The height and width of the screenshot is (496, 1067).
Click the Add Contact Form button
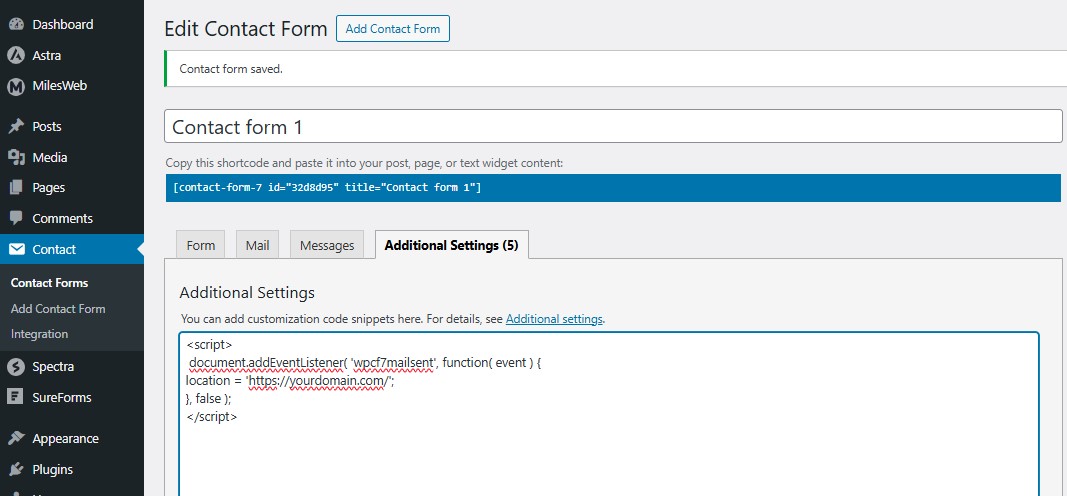[393, 29]
